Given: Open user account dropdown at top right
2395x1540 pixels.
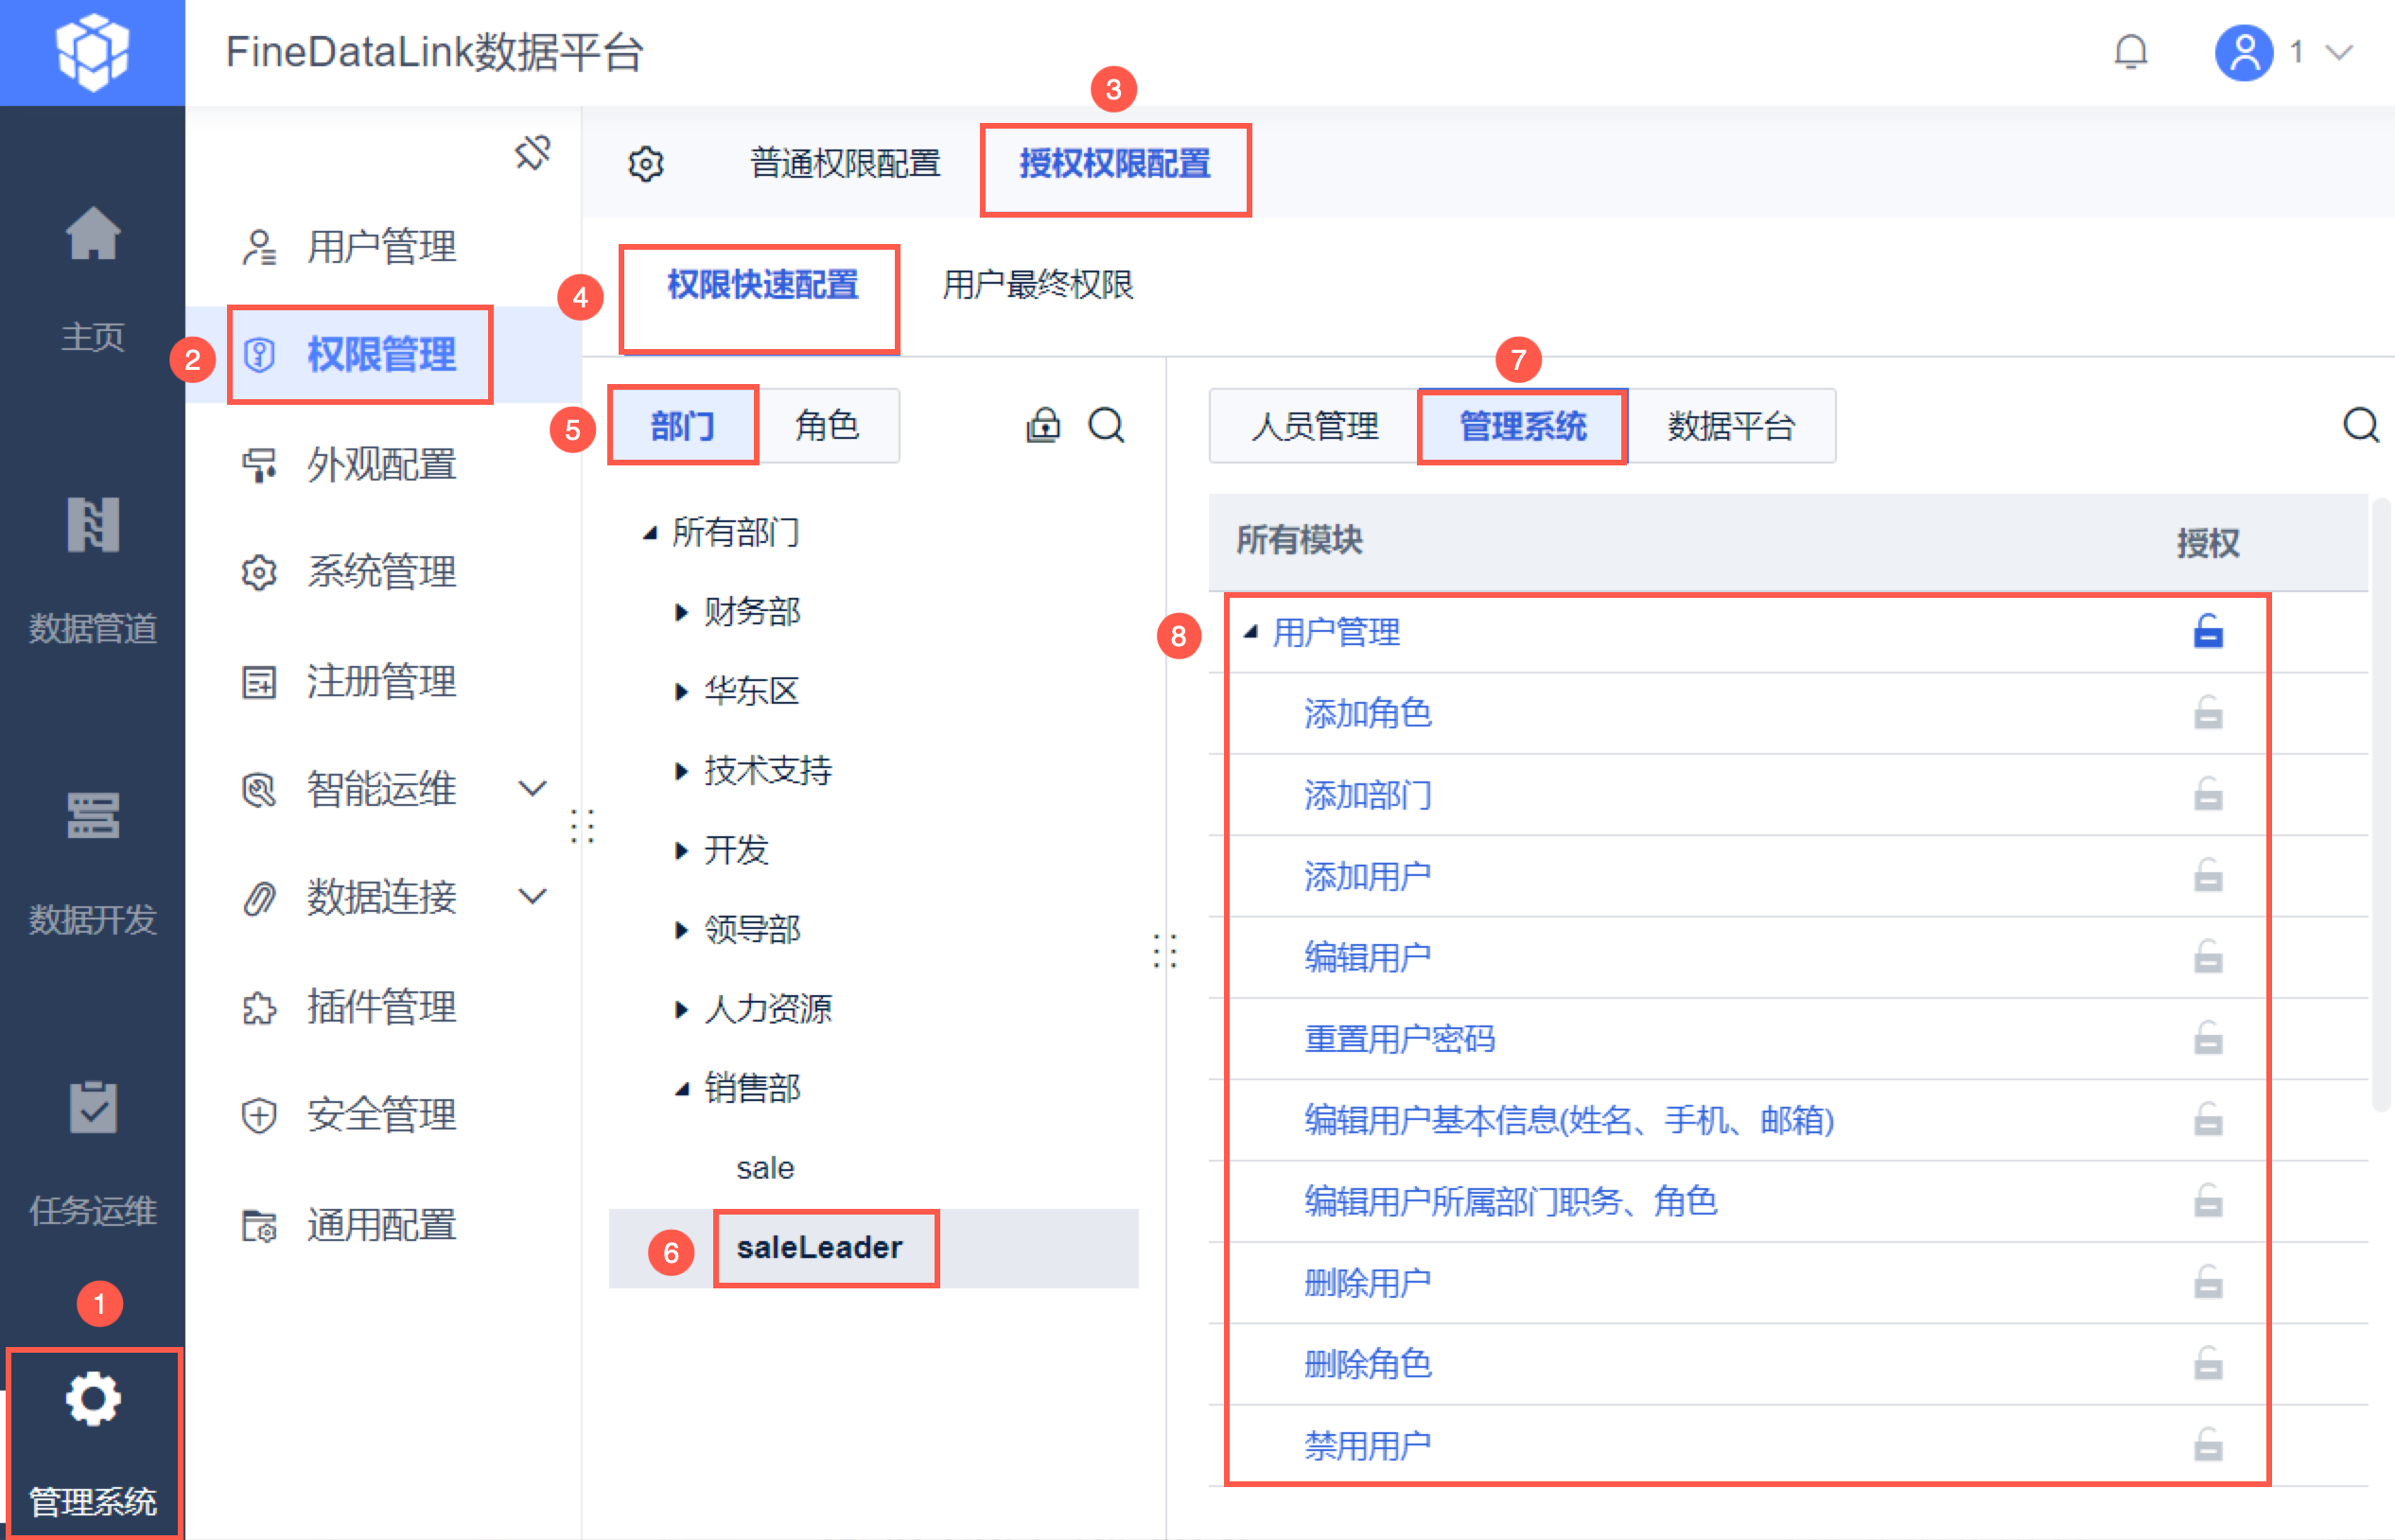Looking at the screenshot, I should [x=2338, y=52].
